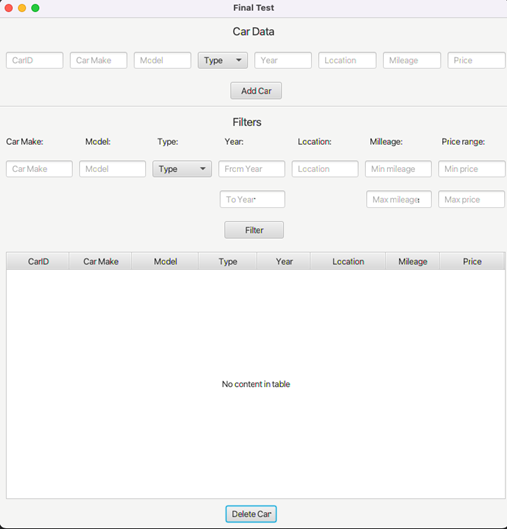Click the Price column header in table

tap(472, 261)
